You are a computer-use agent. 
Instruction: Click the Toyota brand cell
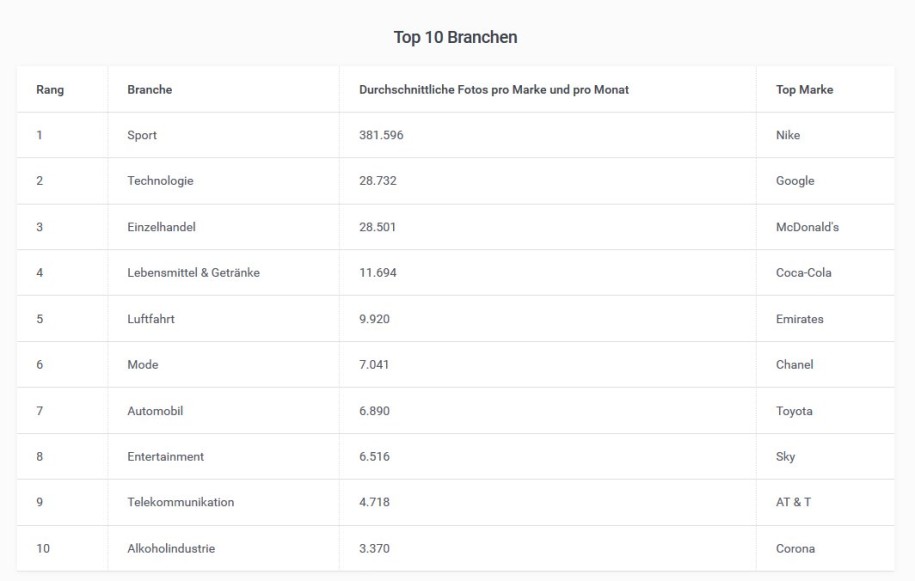click(x=794, y=411)
